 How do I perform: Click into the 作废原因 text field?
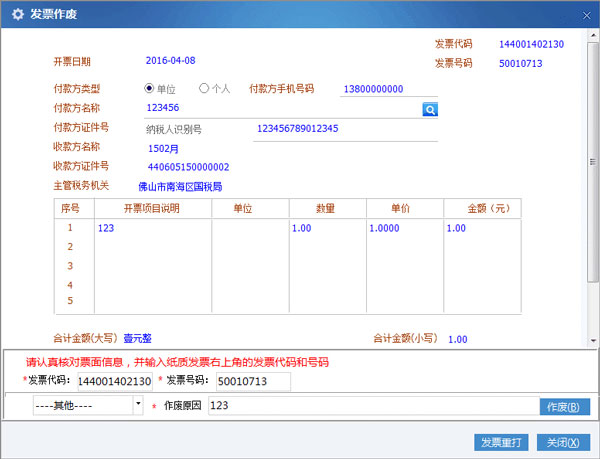pyautogui.click(x=372, y=406)
